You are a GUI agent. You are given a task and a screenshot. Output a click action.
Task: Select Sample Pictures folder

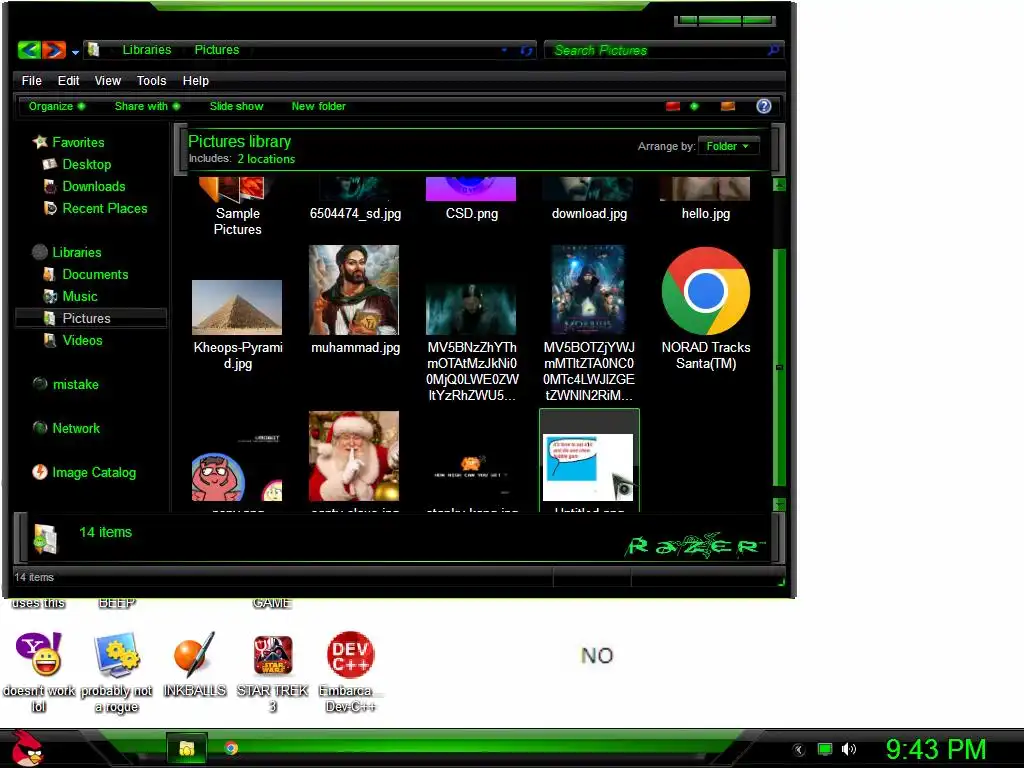pos(237,208)
